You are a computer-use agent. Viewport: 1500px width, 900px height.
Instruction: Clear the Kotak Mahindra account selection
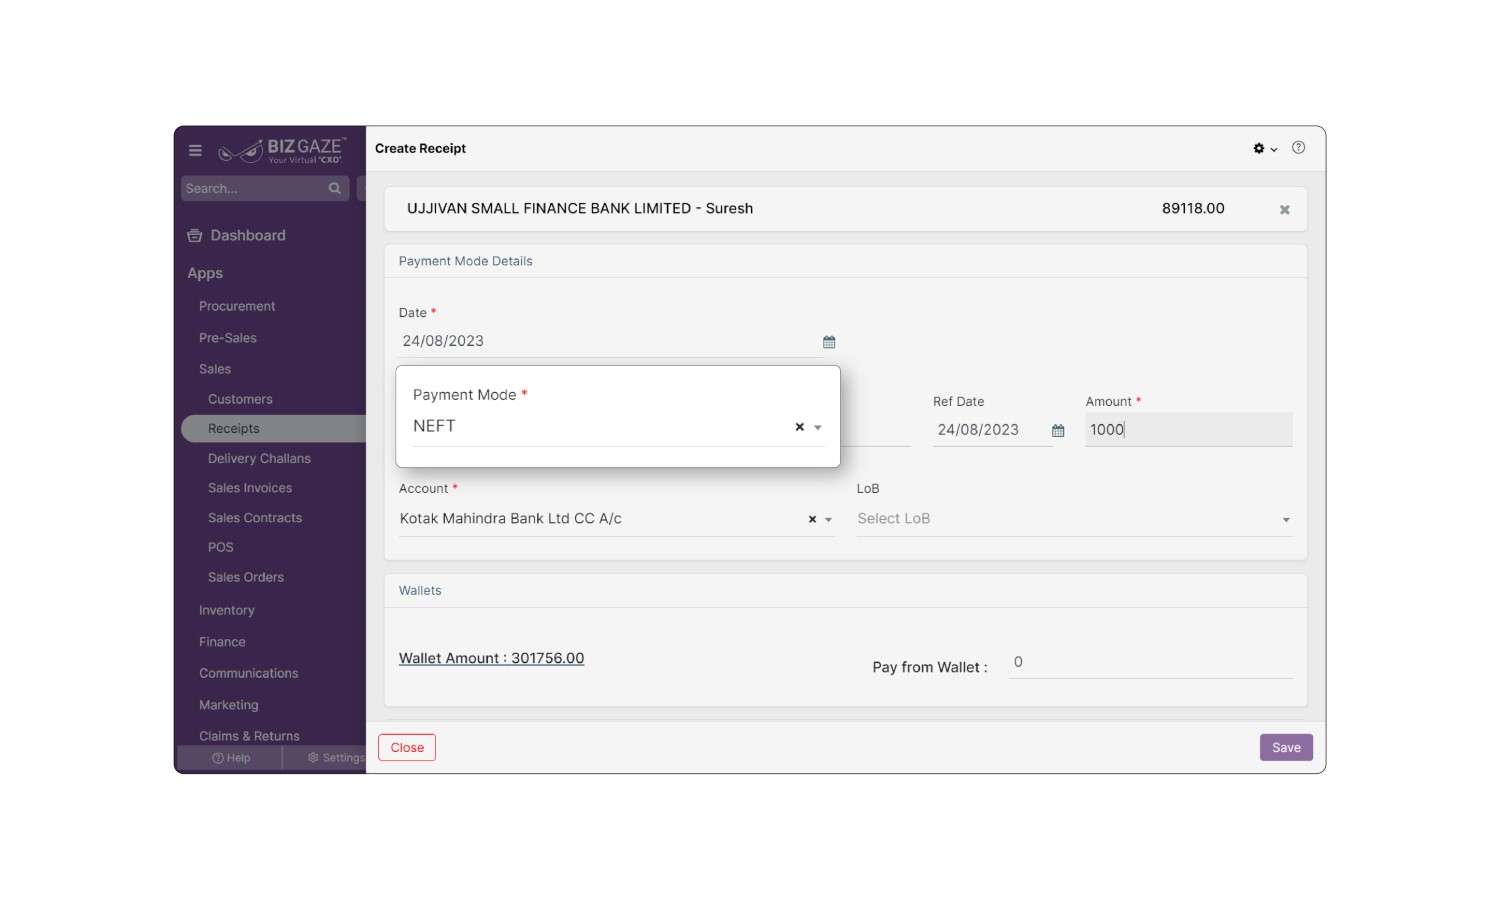(x=812, y=519)
